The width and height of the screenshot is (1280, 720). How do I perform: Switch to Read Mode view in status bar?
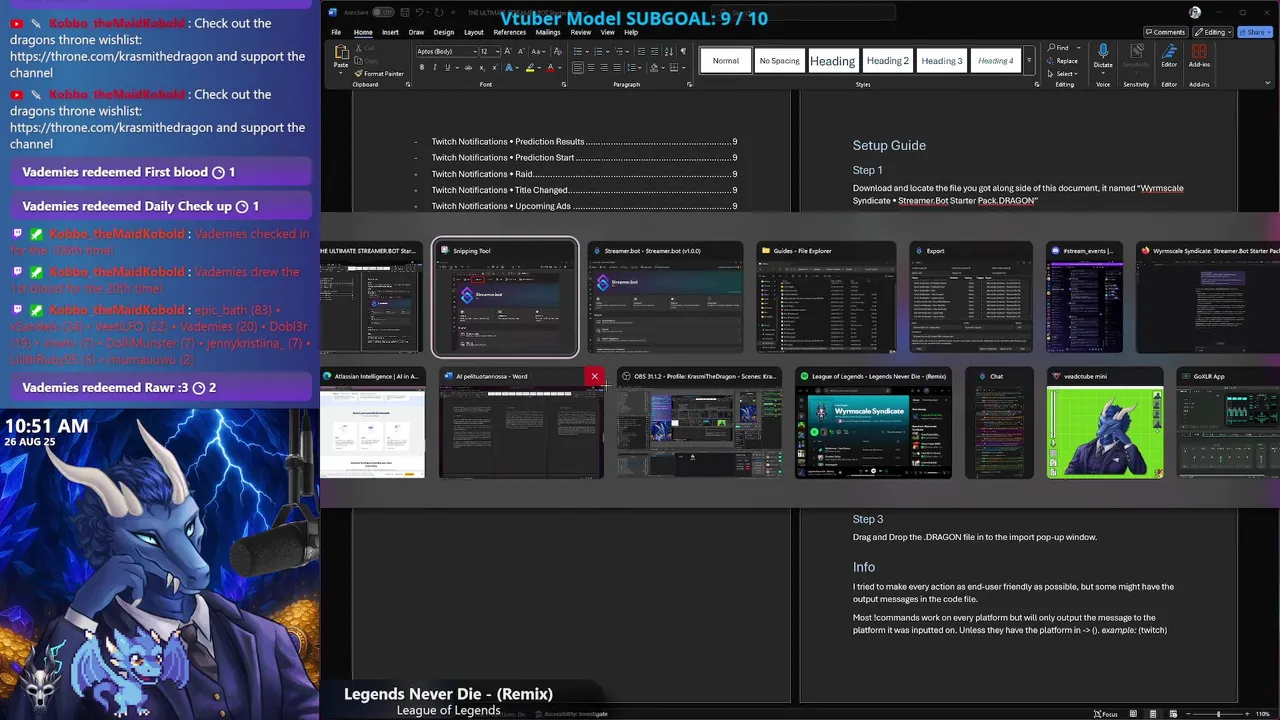(1133, 714)
